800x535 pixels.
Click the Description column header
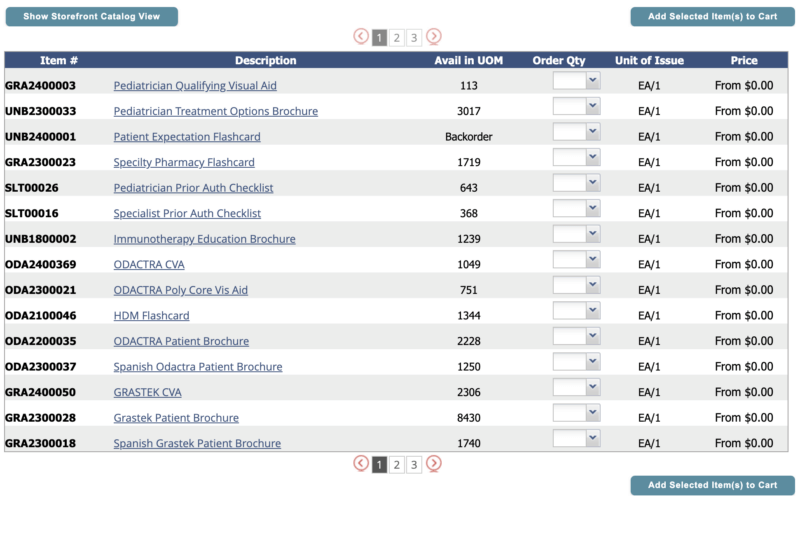pyautogui.click(x=265, y=60)
